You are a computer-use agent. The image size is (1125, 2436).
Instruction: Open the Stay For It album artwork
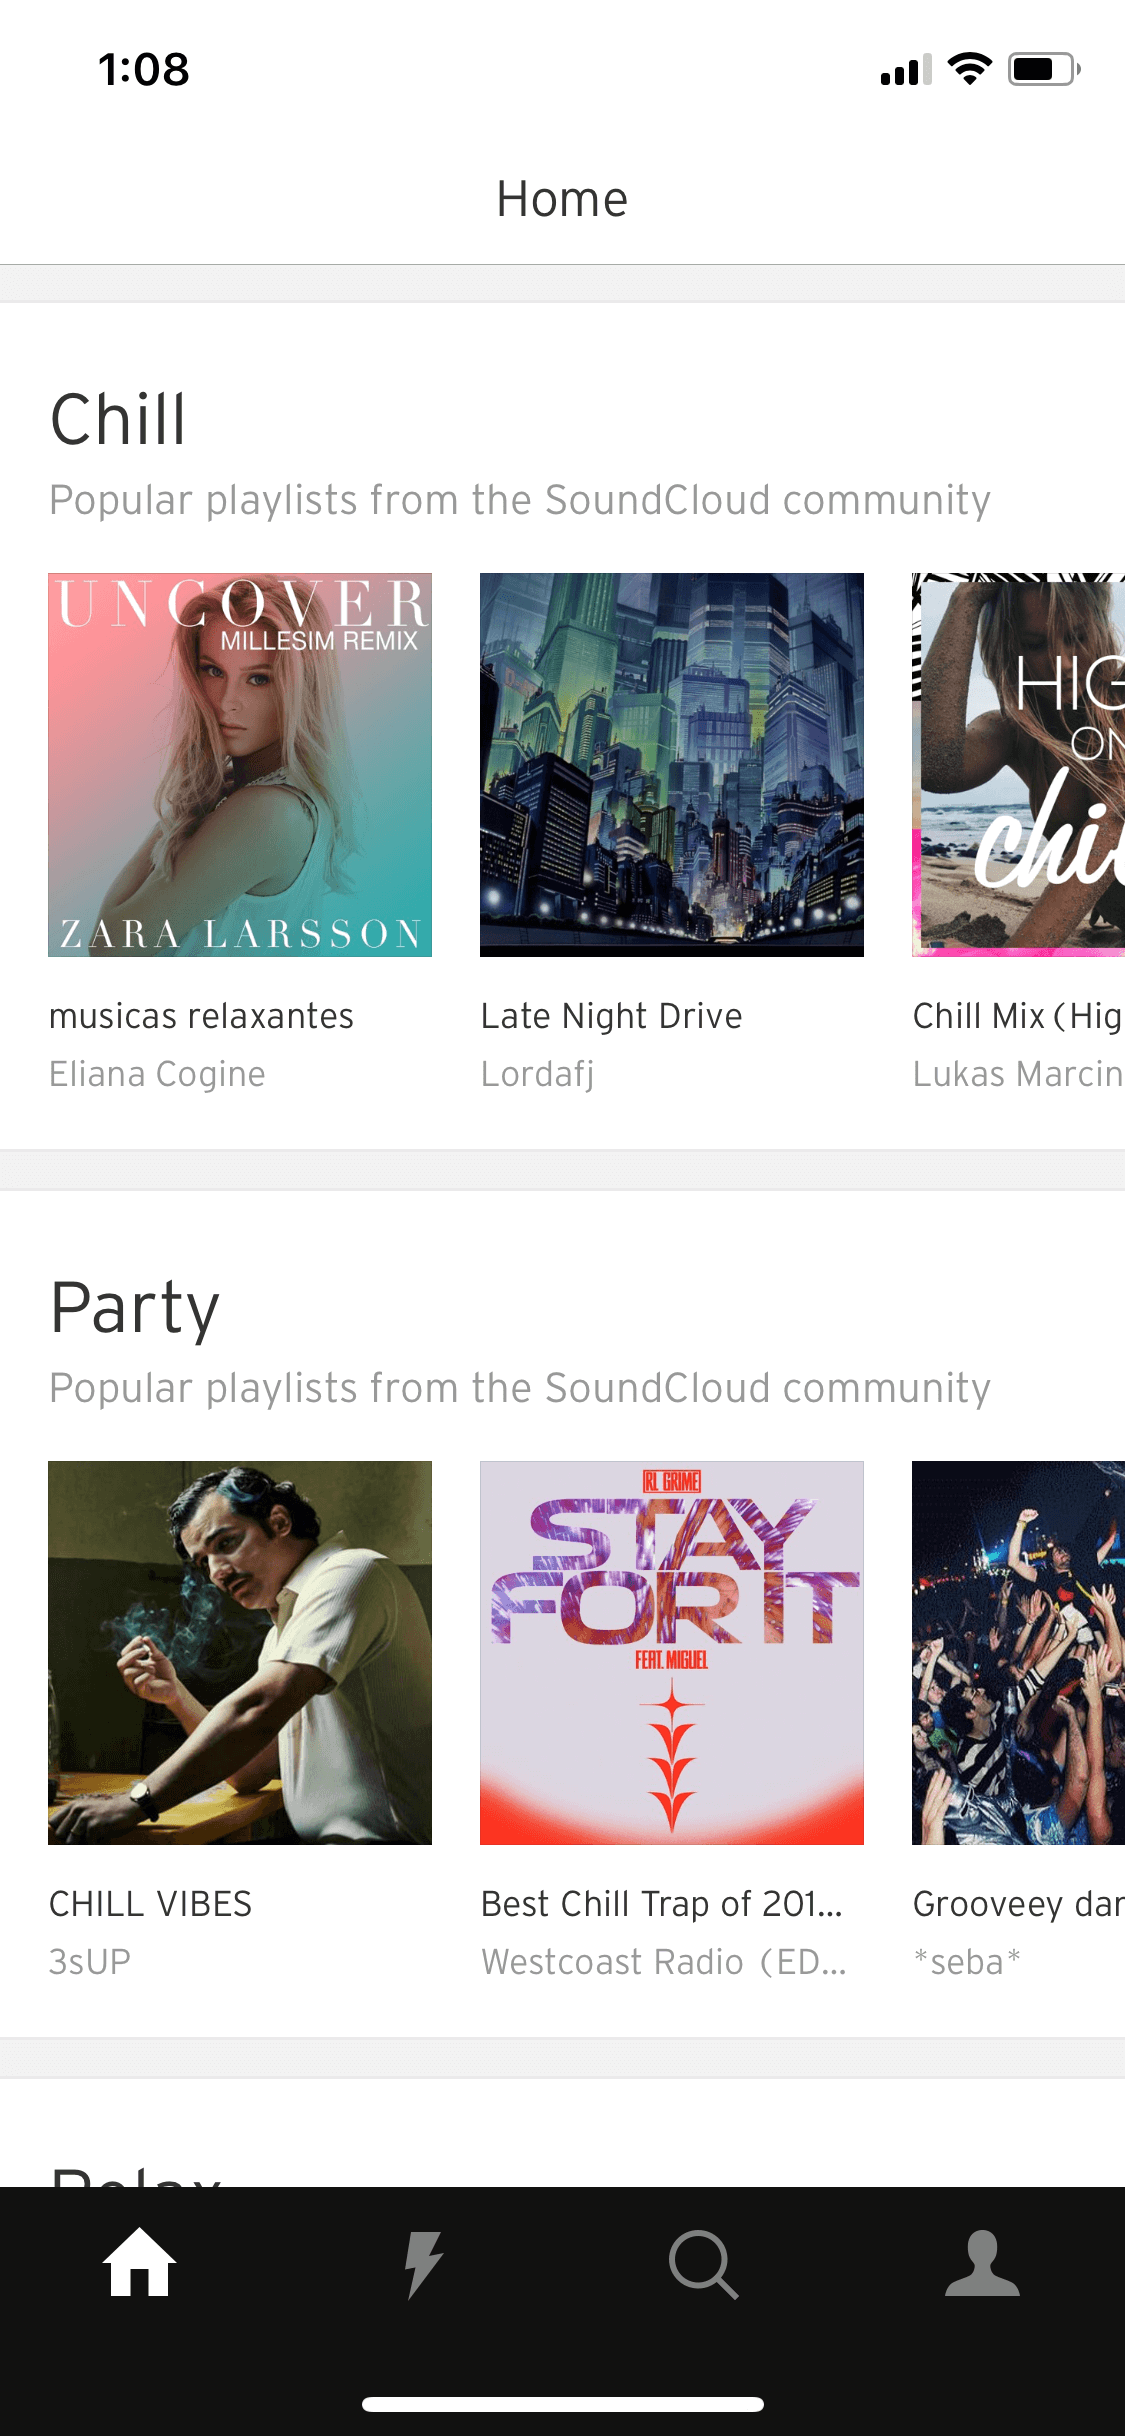672,1653
